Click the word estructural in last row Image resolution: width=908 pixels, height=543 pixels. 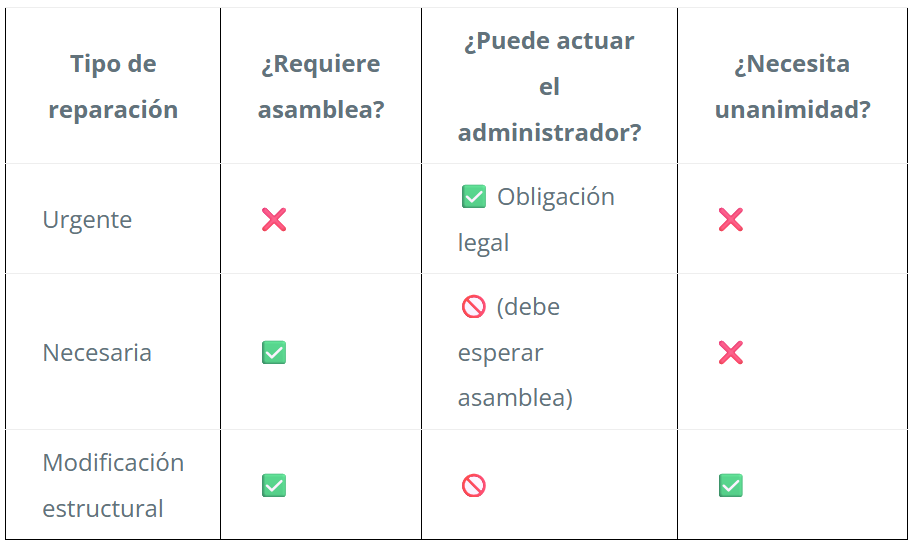pyautogui.click(x=103, y=509)
